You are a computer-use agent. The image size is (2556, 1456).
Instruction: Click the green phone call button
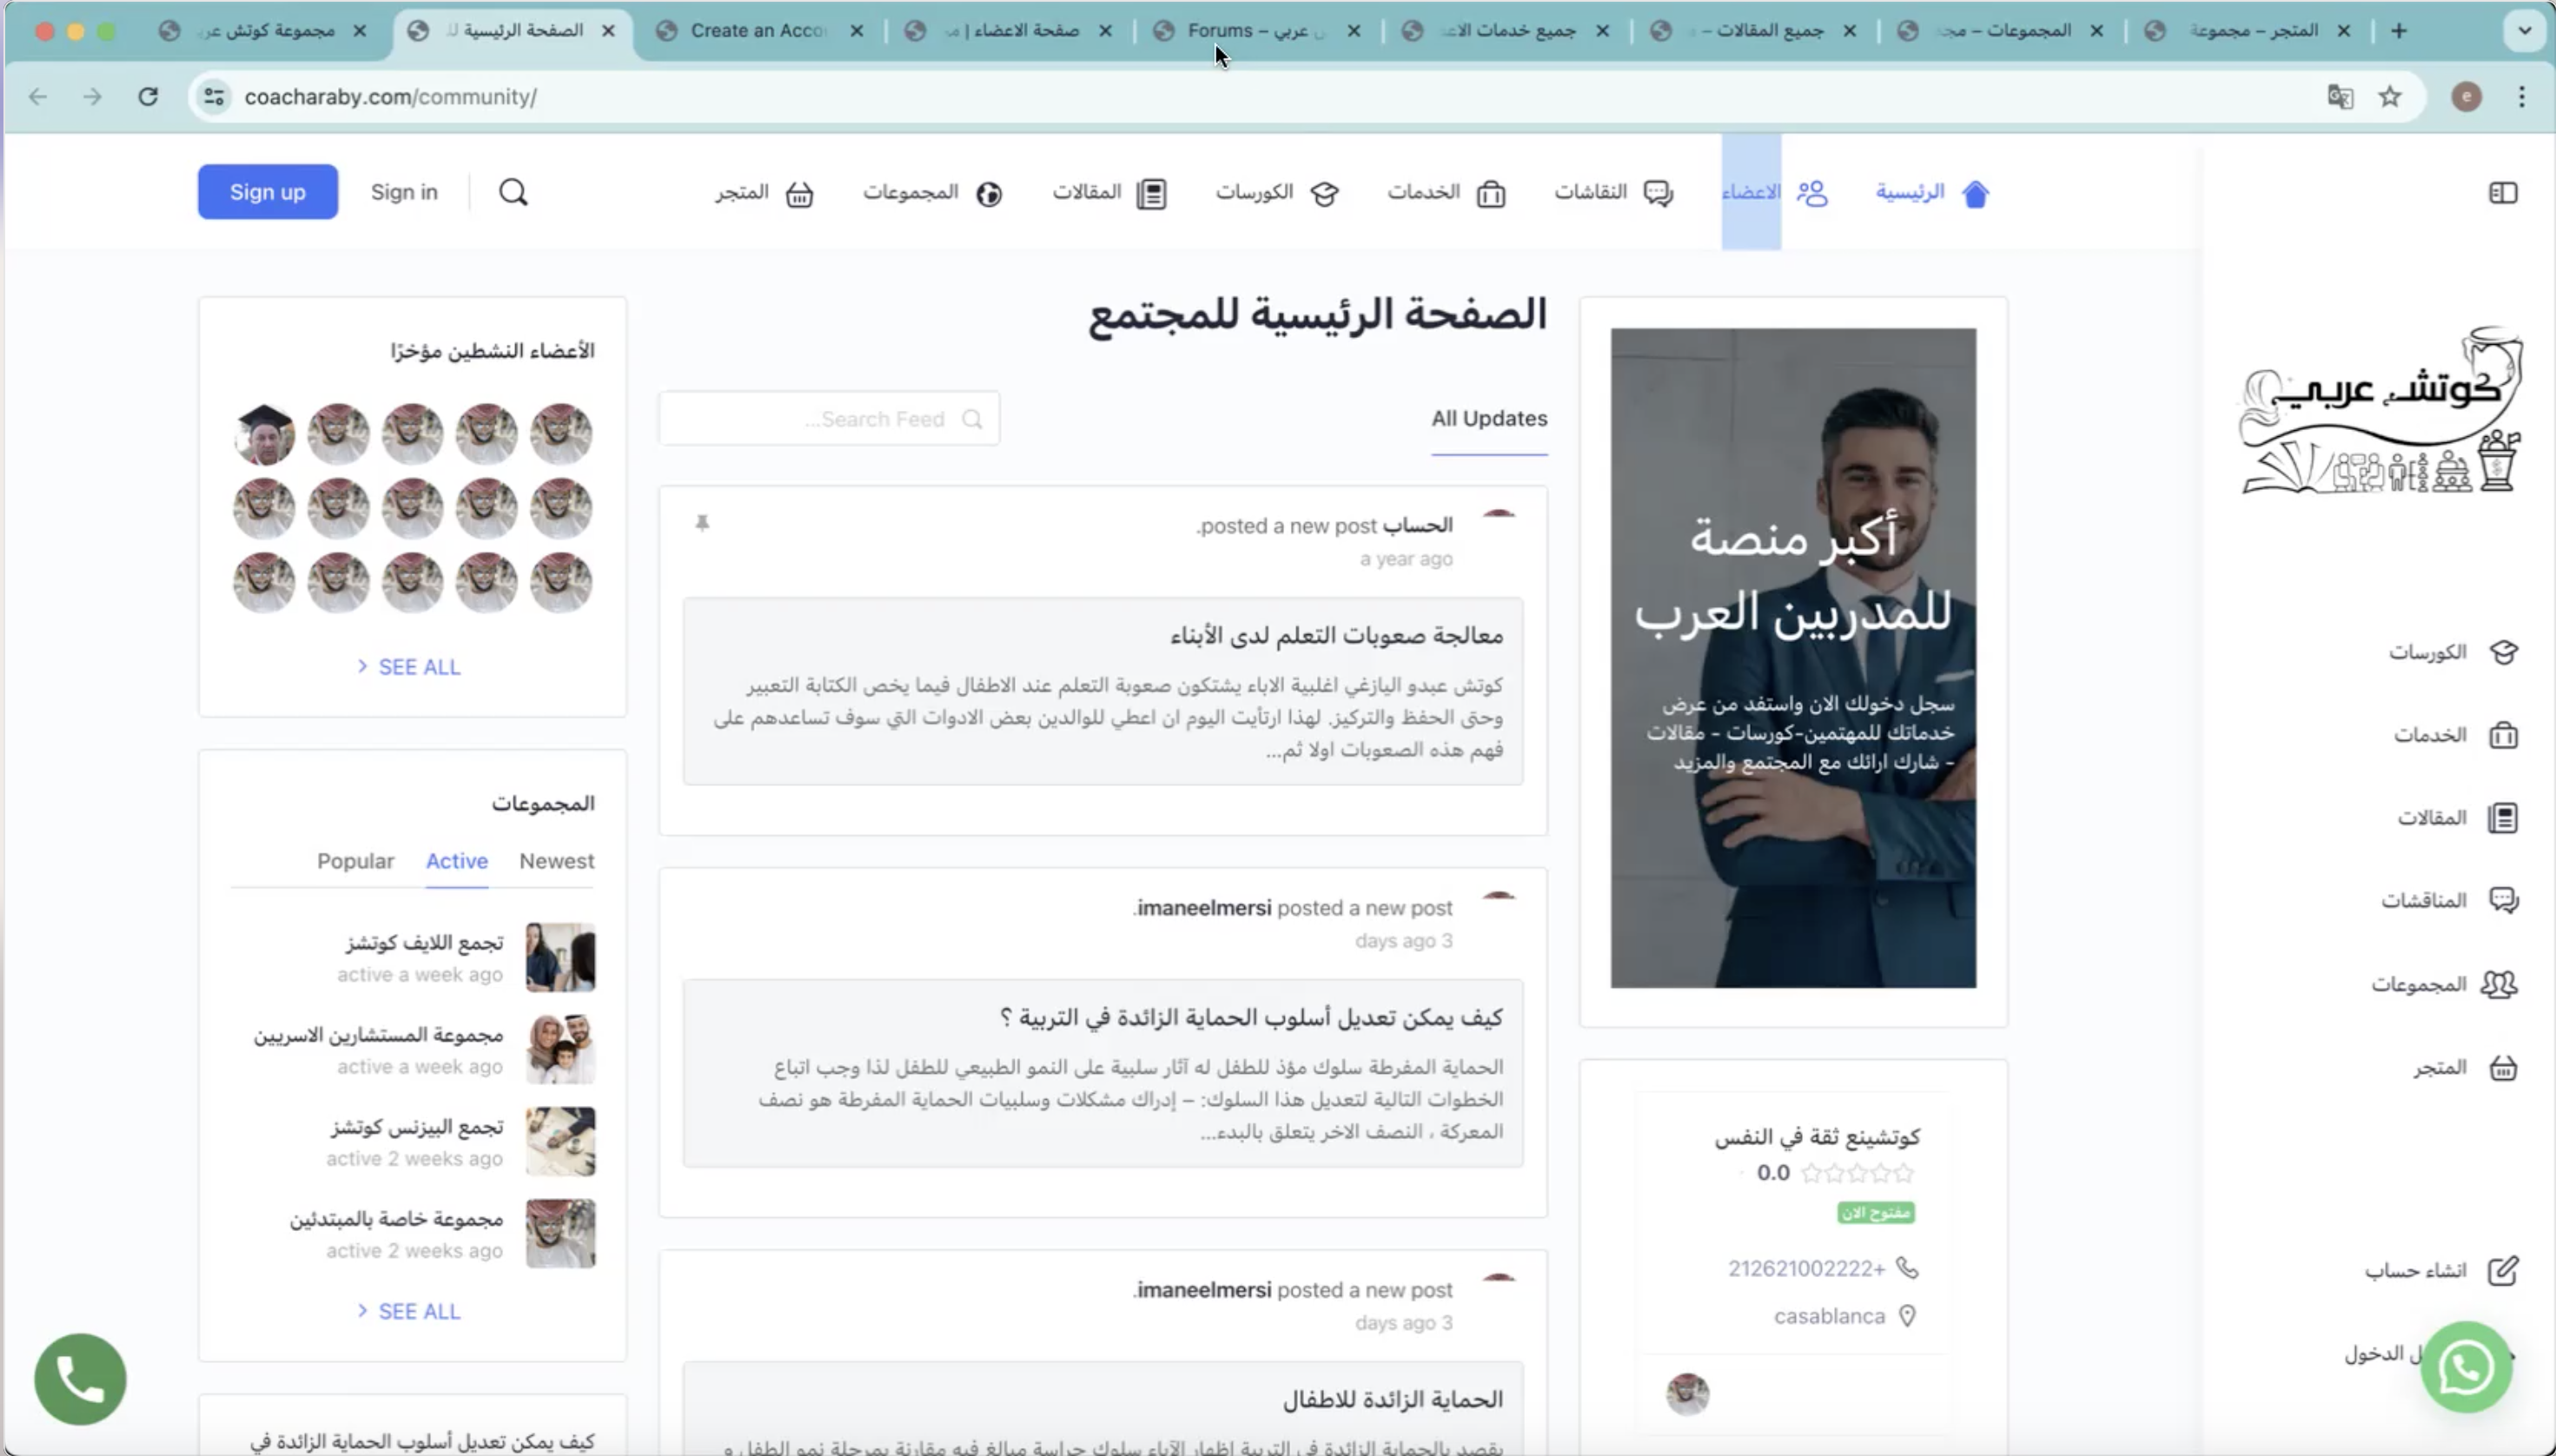tap(80, 1379)
